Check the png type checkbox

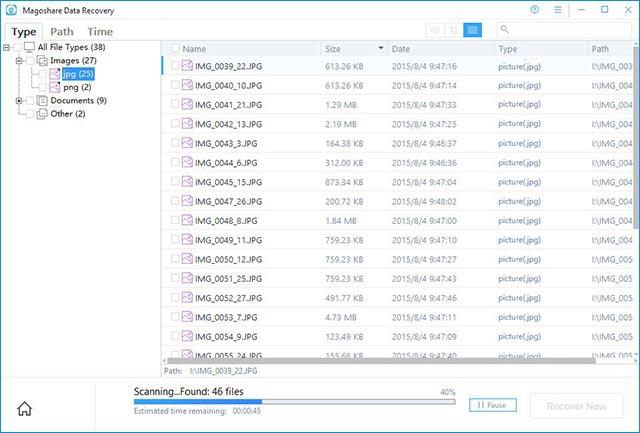point(43,87)
